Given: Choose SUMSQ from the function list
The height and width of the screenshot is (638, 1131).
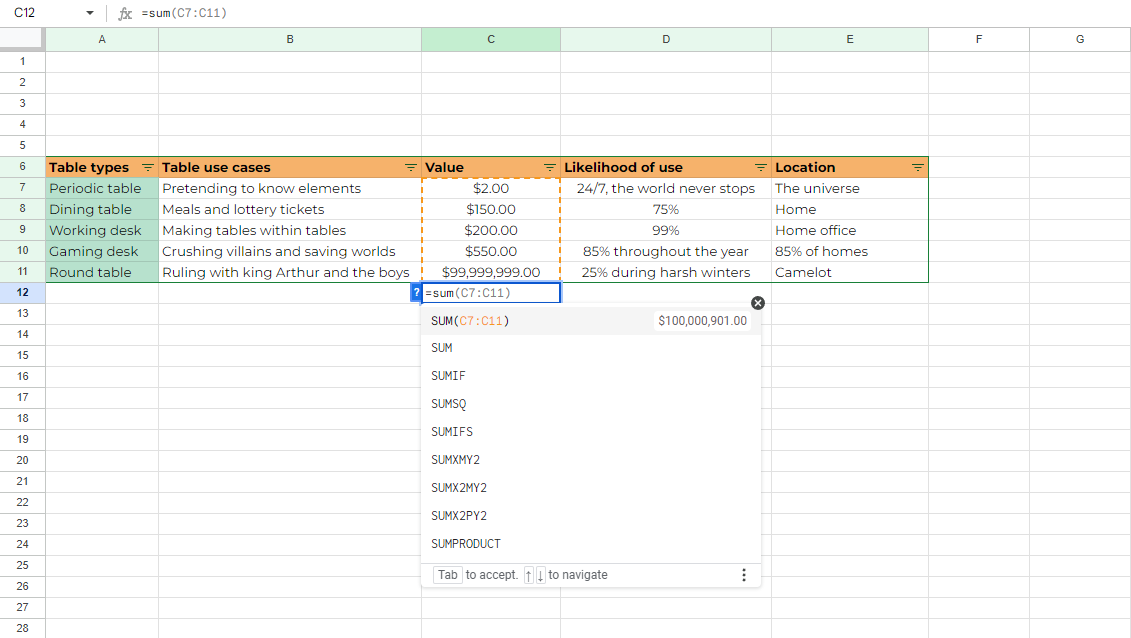Looking at the screenshot, I should 590,404.
